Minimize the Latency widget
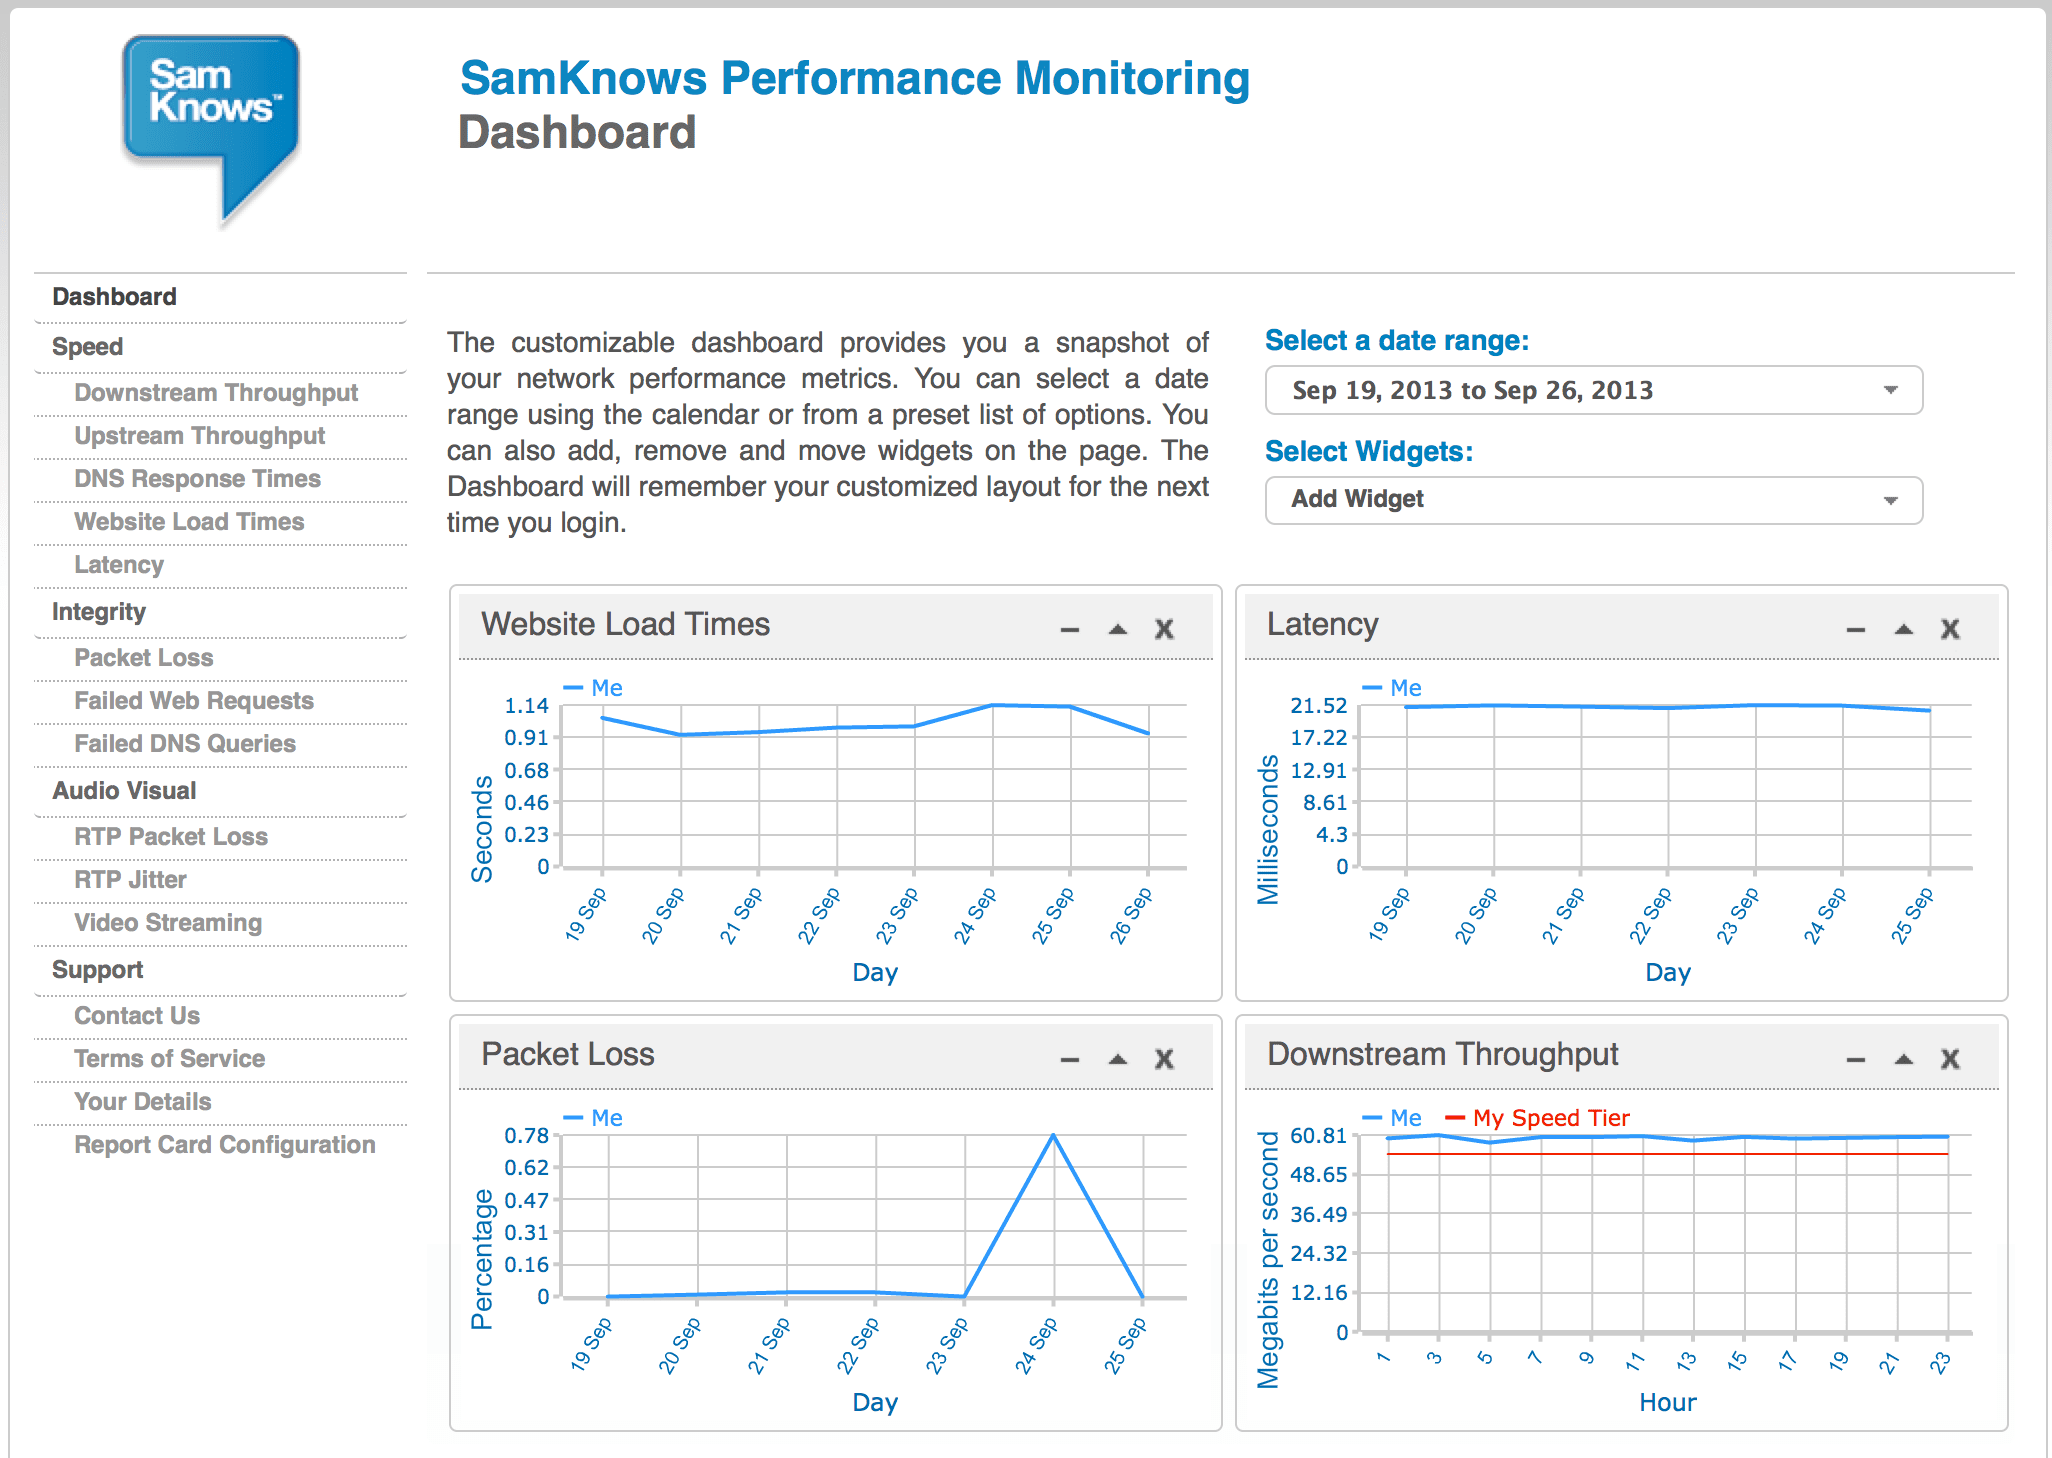The image size is (2052, 1458). [1856, 630]
